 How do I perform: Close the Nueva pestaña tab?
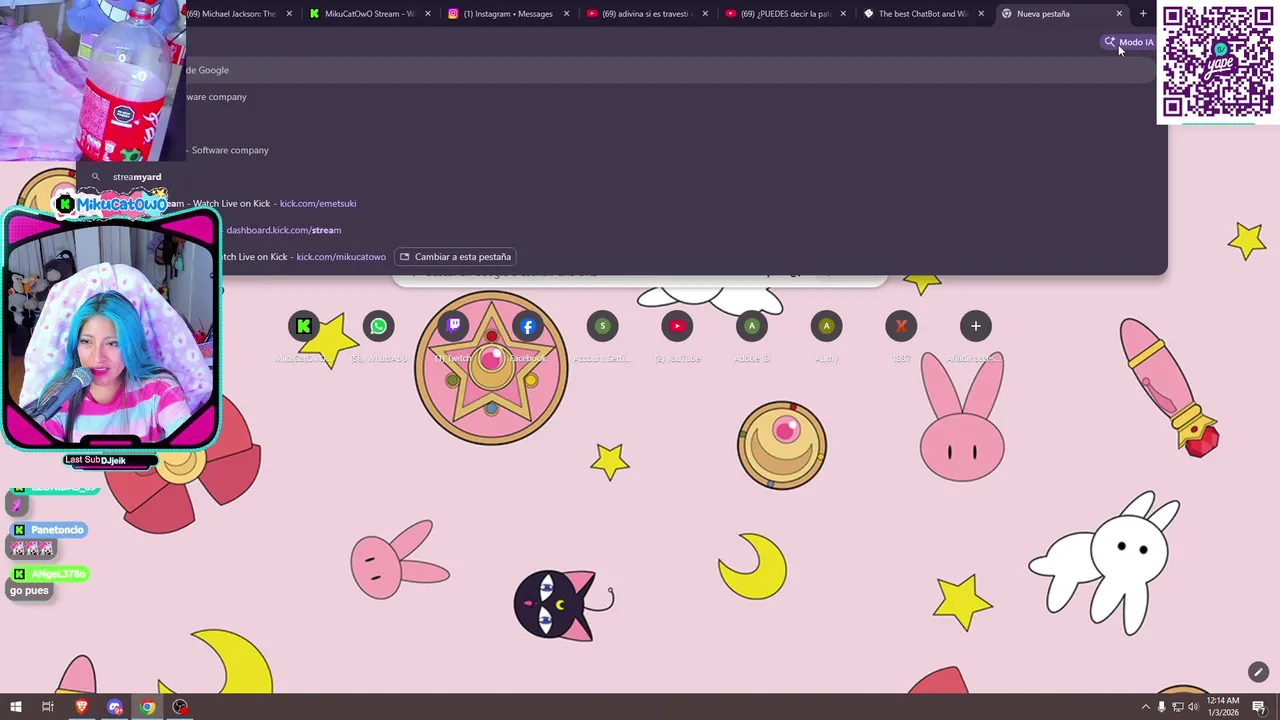[1119, 14]
